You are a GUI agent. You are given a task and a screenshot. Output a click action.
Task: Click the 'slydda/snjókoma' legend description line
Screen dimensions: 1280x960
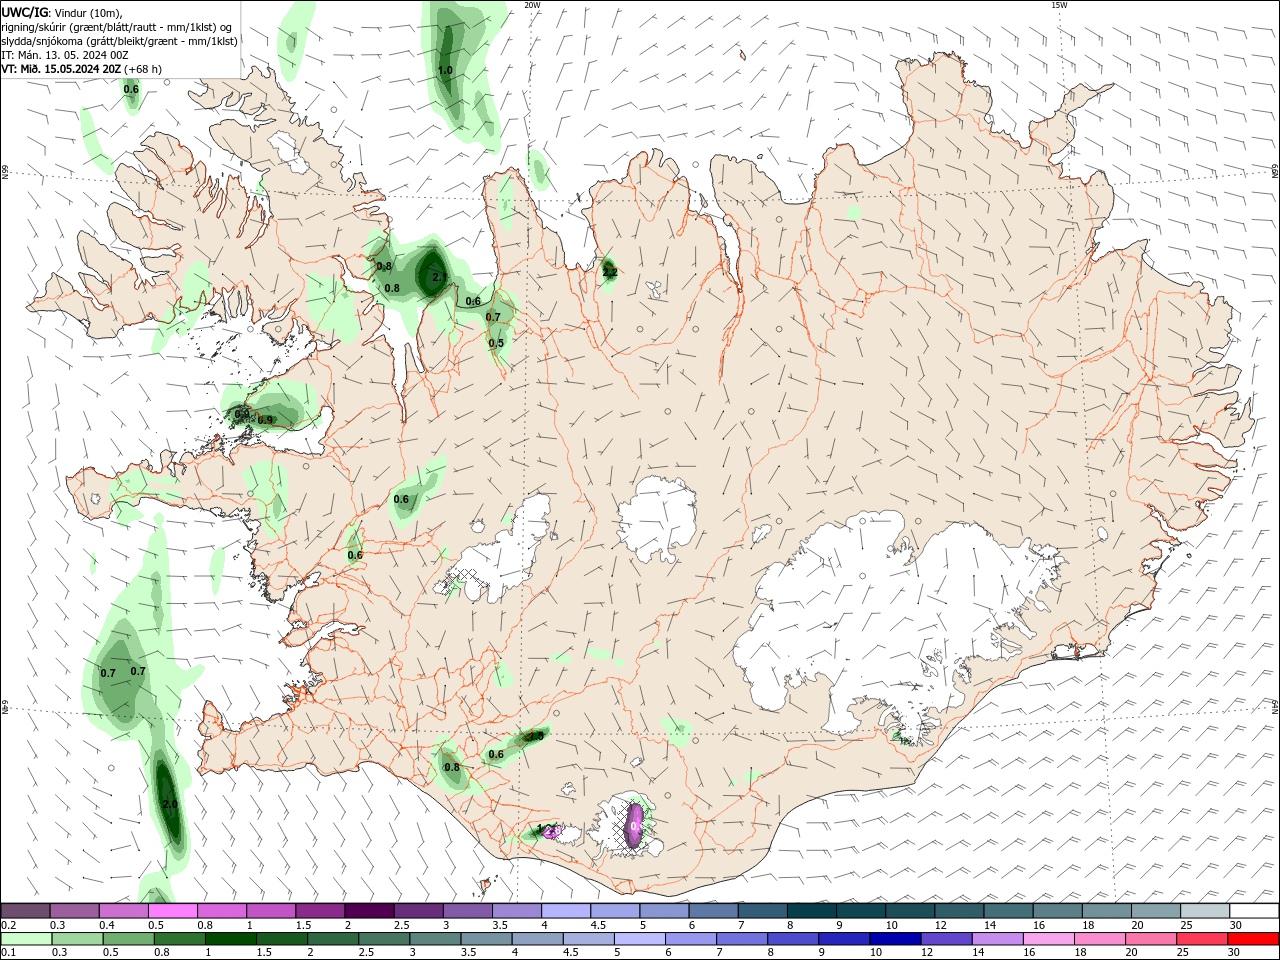[x=119, y=41]
